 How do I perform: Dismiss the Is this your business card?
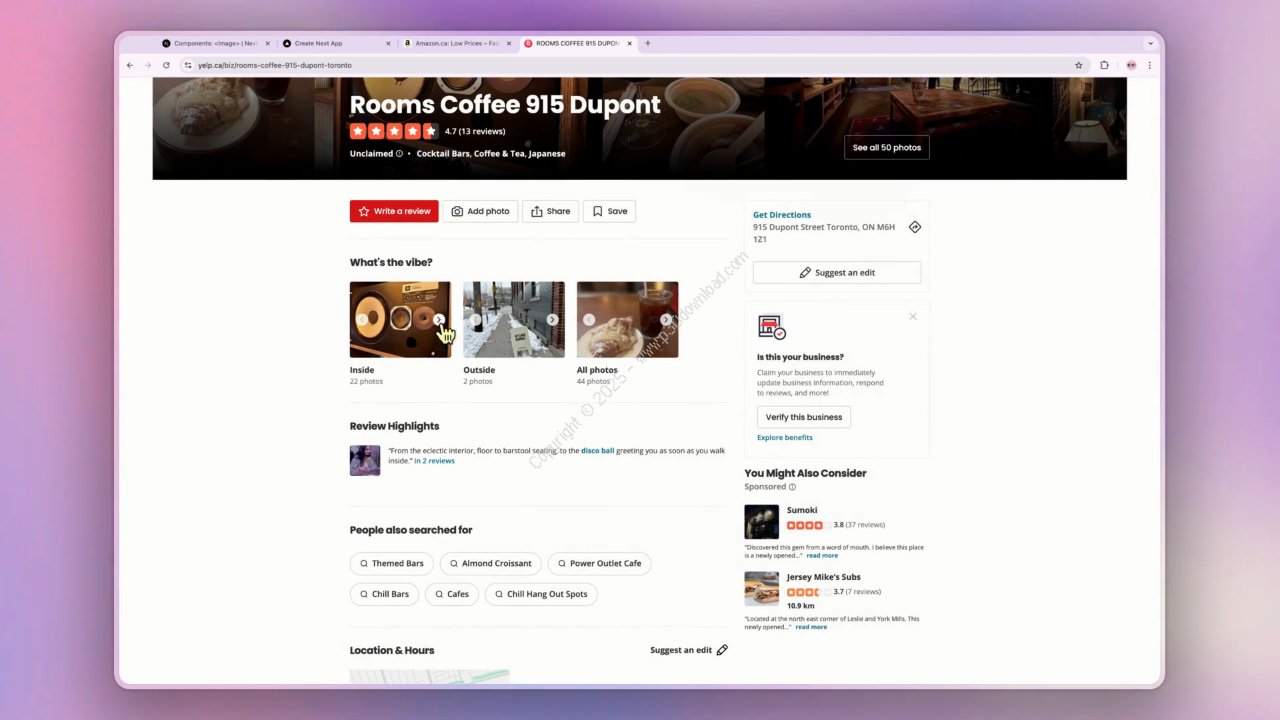(x=913, y=316)
